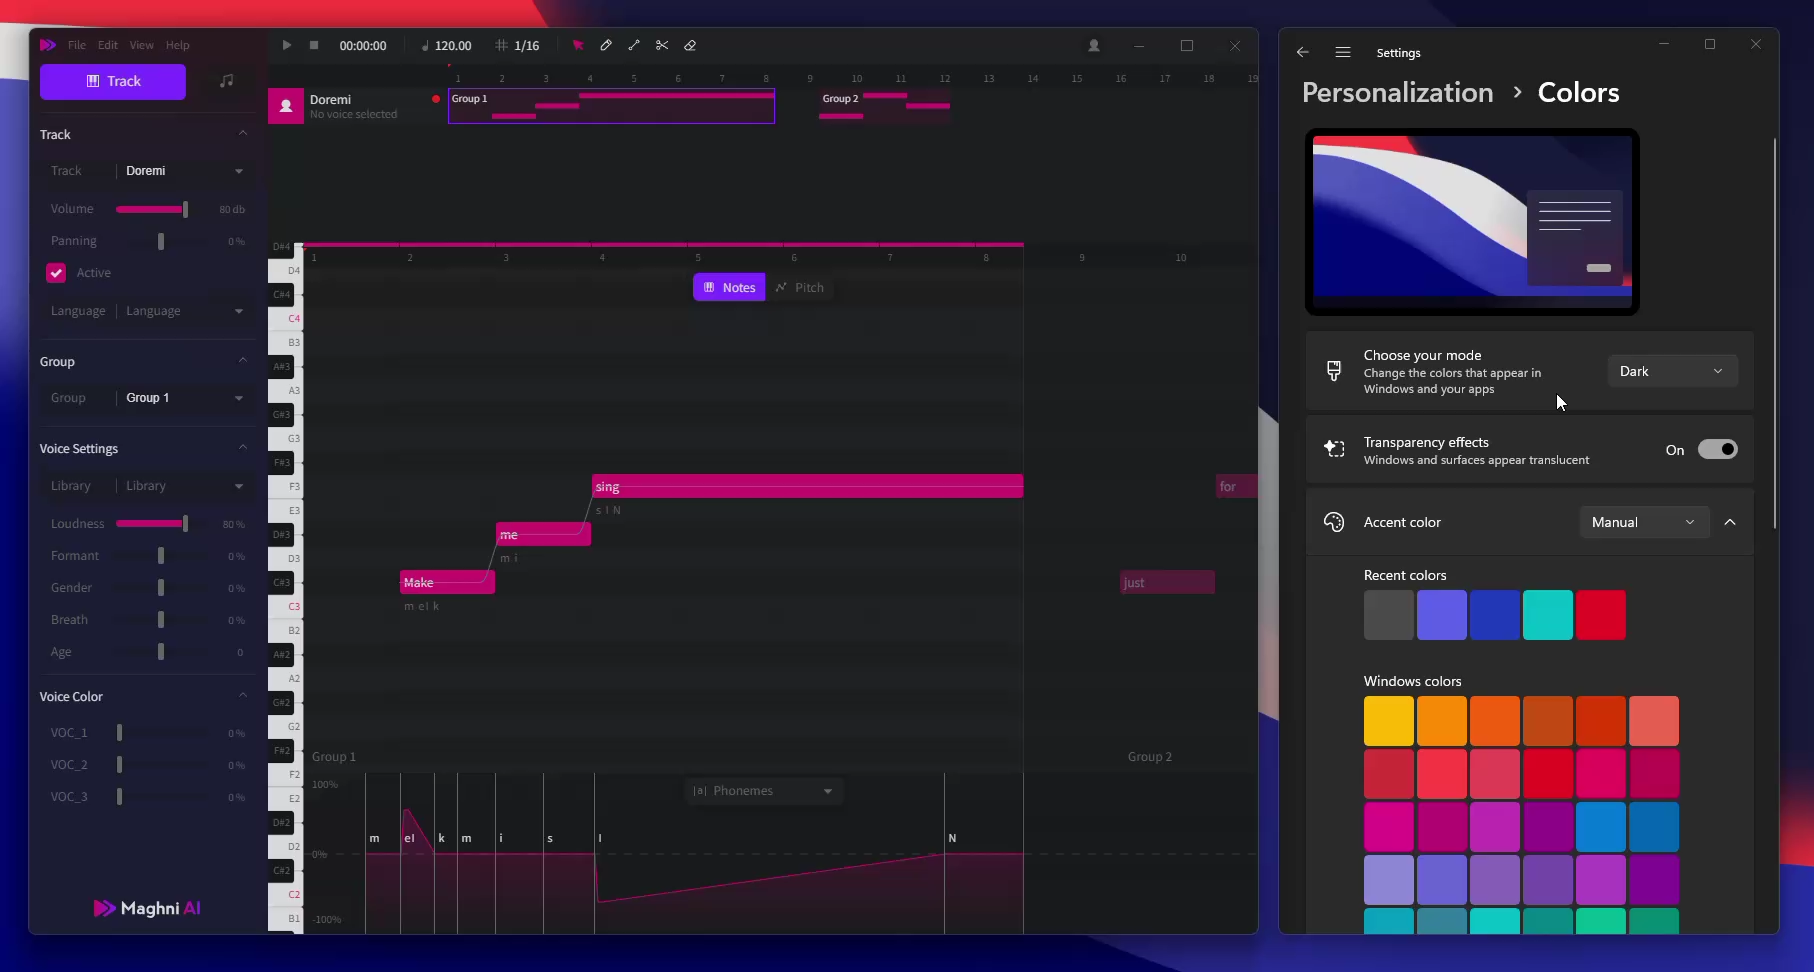Screen dimensions: 1814x972
Task: Select the Group 2 clip on the timeline
Action: click(x=884, y=106)
